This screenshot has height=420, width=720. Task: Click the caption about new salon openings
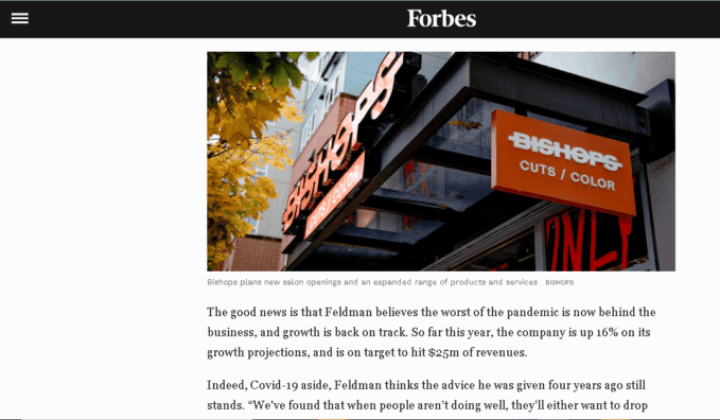tap(372, 282)
